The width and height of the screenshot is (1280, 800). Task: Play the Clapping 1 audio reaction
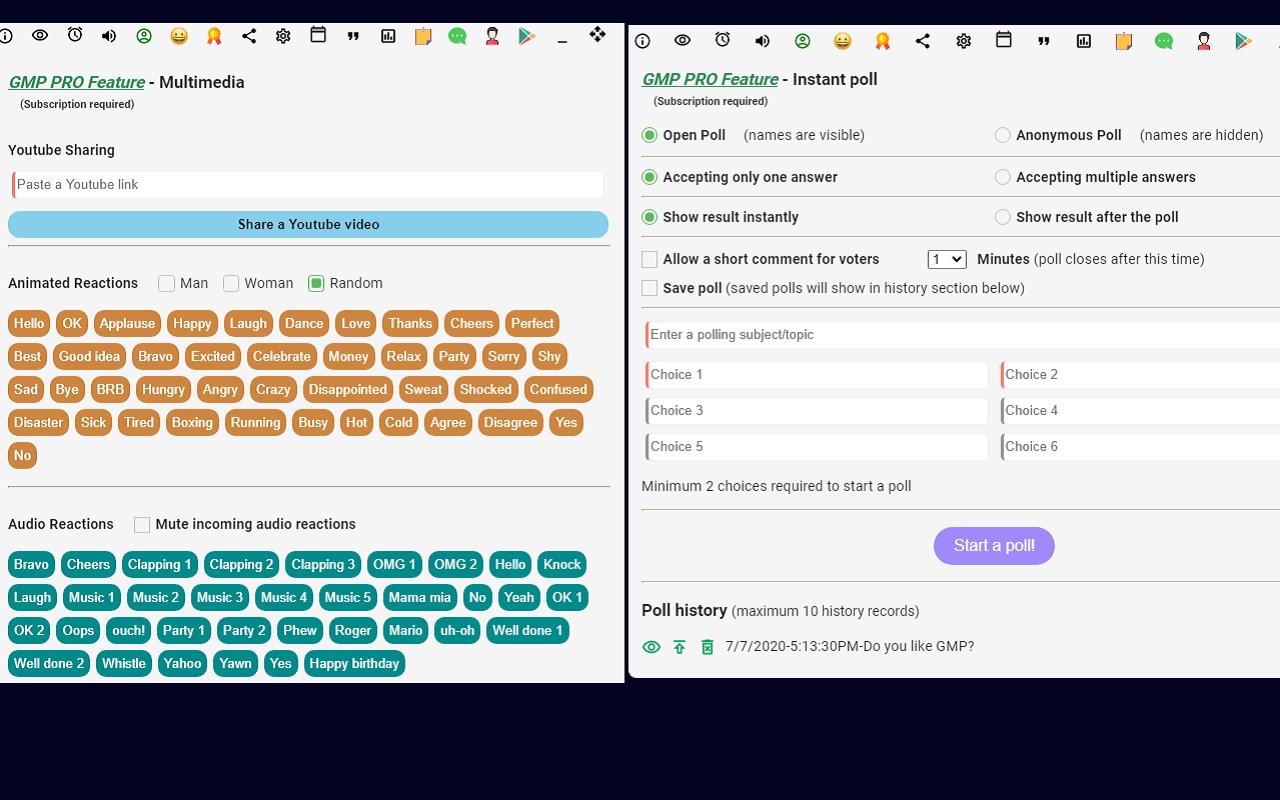[160, 565]
